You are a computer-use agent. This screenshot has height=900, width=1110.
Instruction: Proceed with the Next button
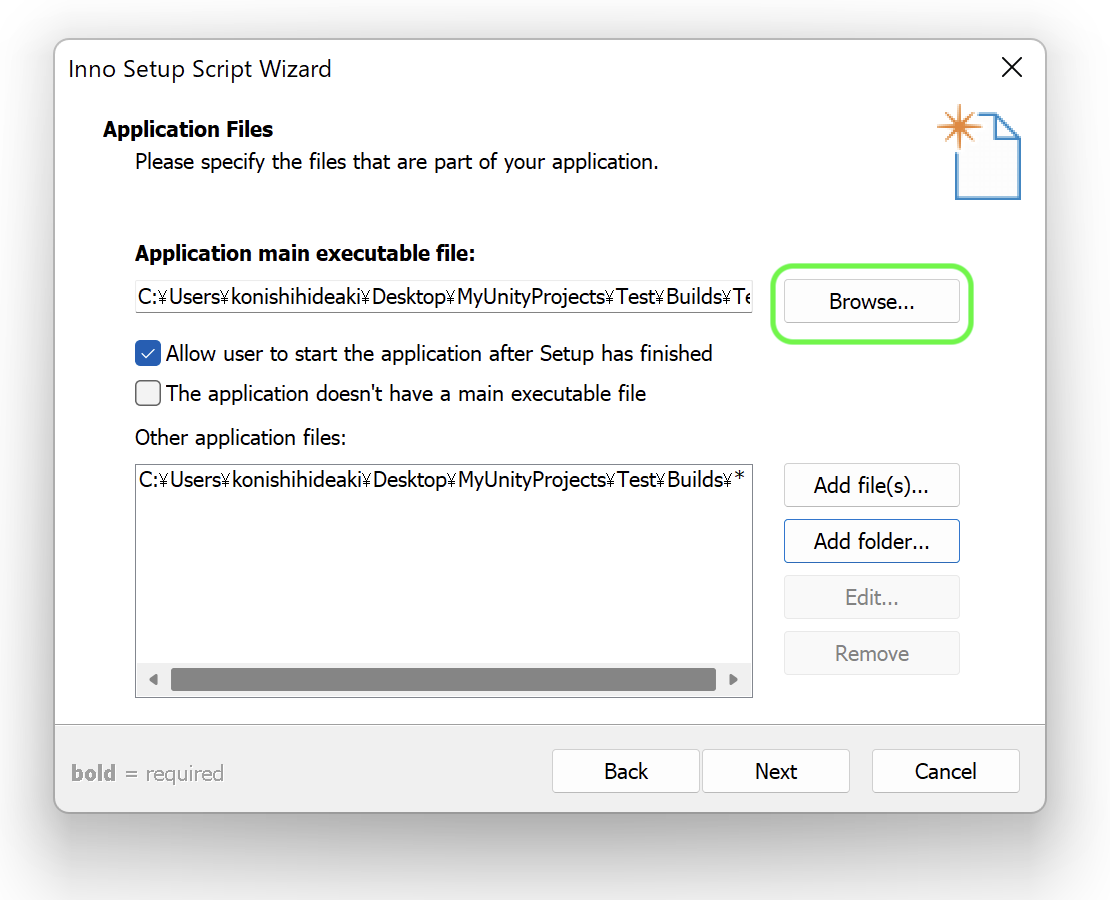pos(775,771)
